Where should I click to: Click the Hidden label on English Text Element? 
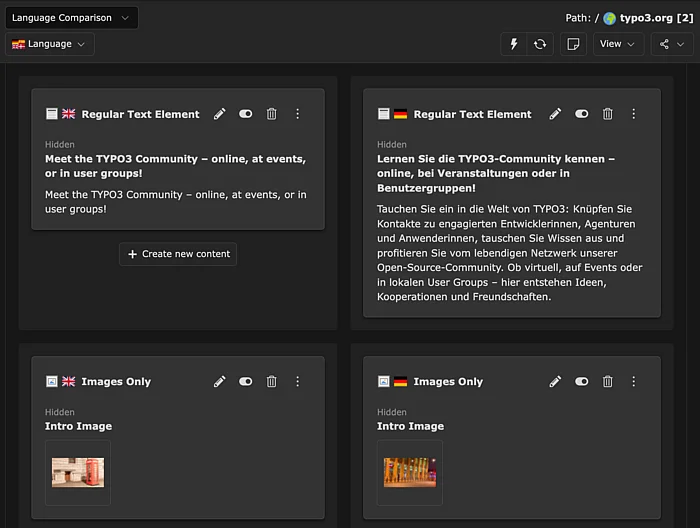pos(60,145)
